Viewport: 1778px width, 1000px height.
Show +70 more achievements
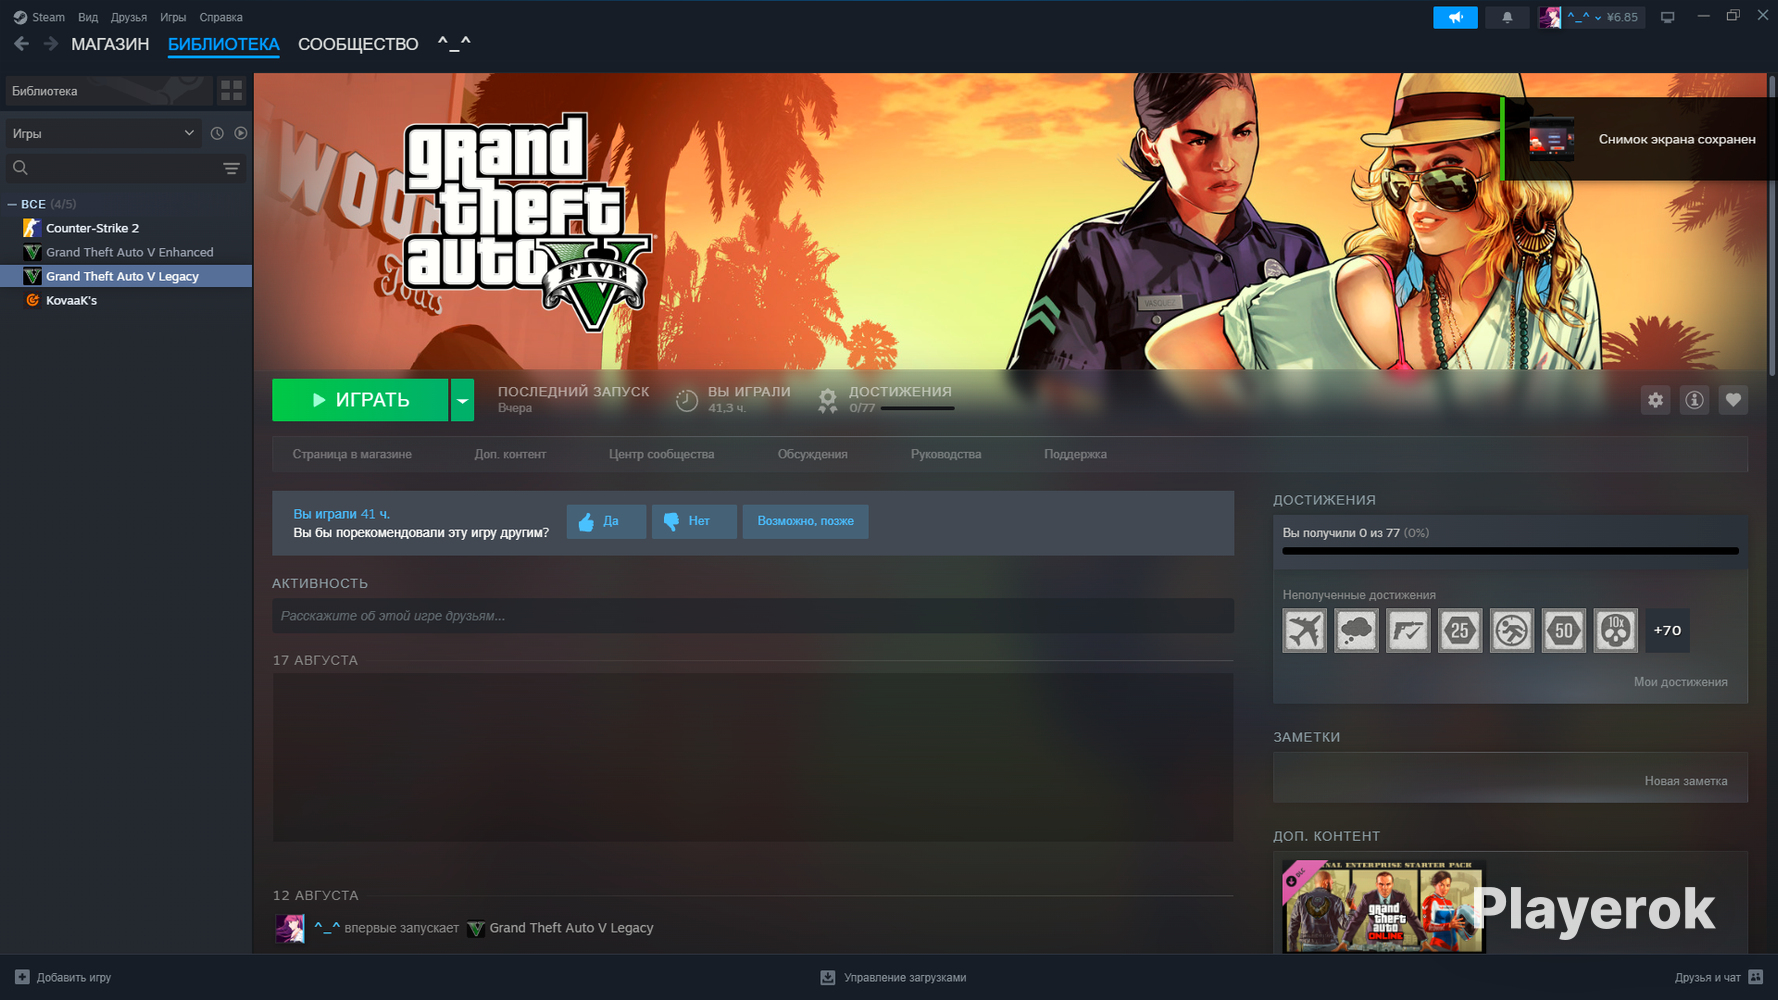[x=1667, y=631]
